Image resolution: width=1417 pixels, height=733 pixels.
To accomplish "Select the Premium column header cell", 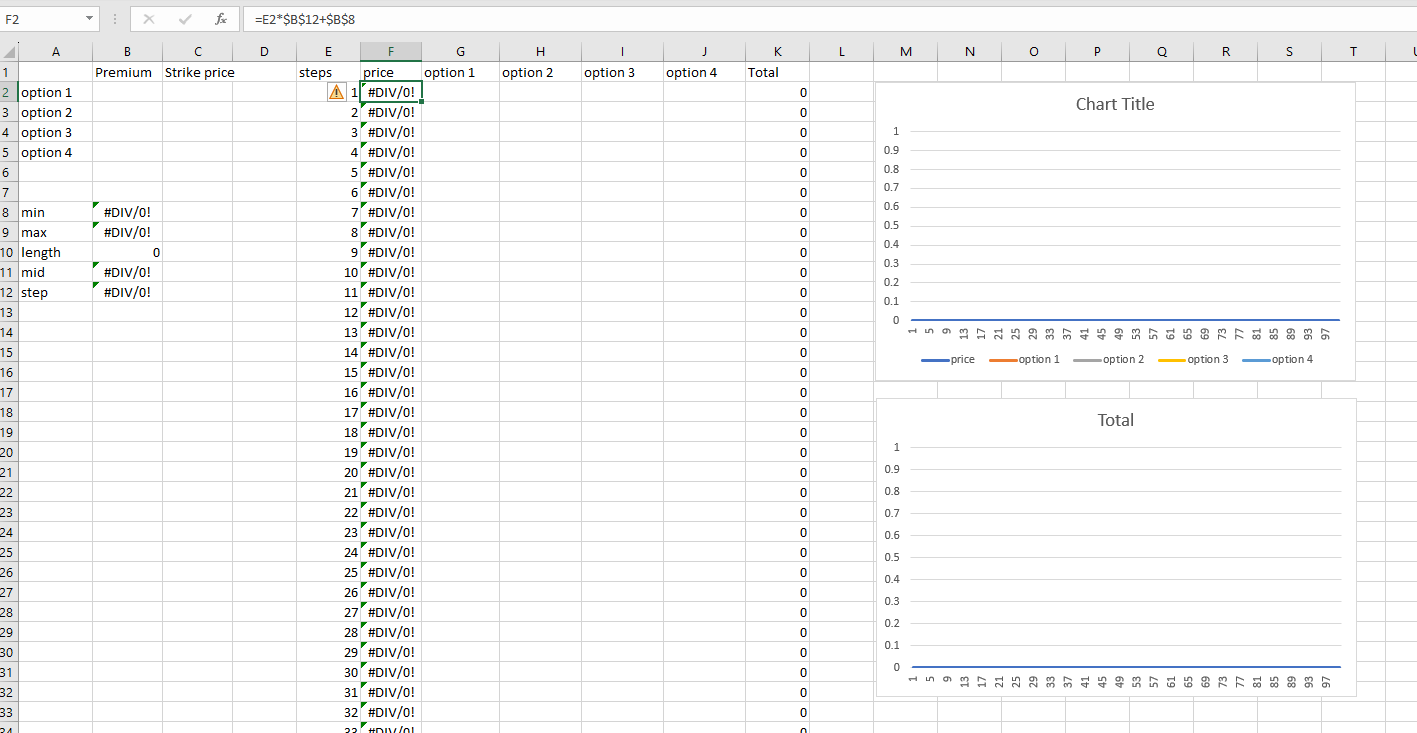I will (x=127, y=71).
